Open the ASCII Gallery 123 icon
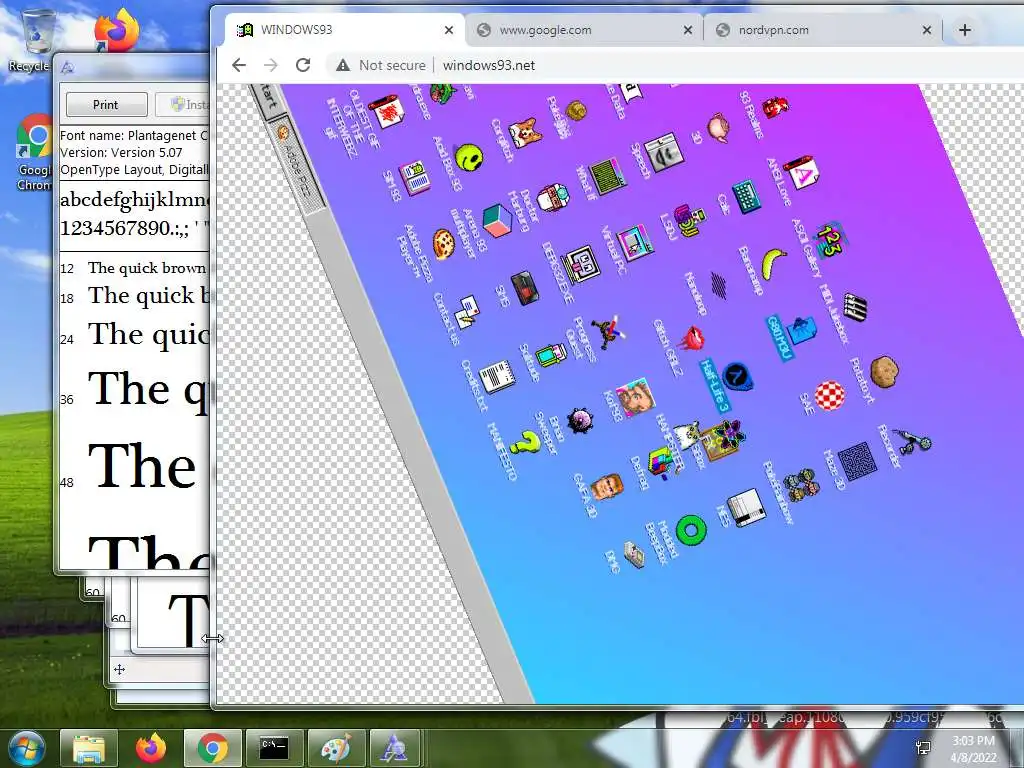1024x768 pixels. [829, 240]
